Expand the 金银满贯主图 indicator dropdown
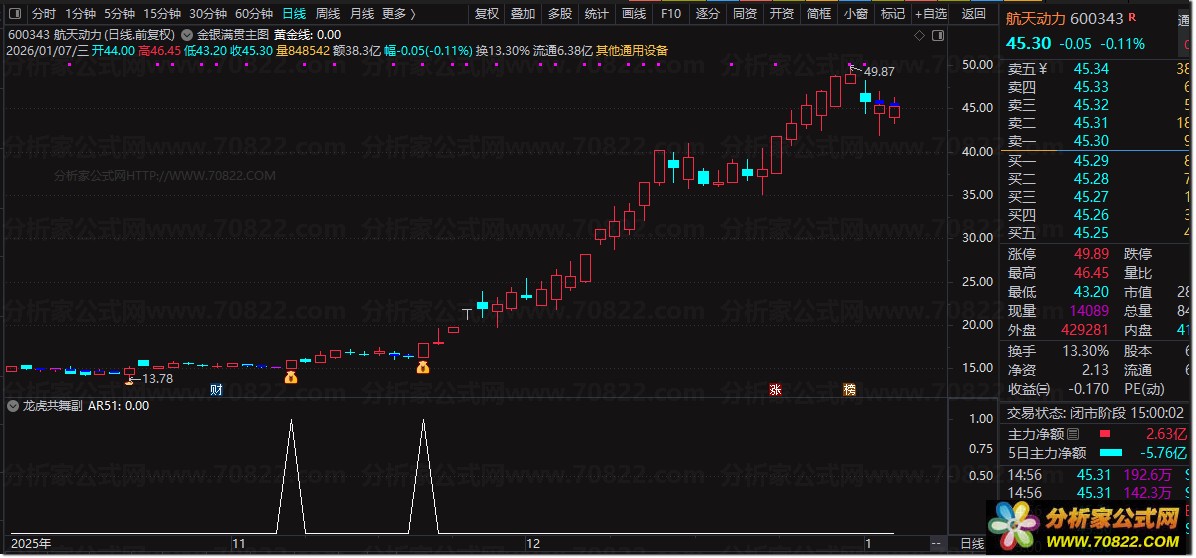This screenshot has width=1196, height=558. tap(188, 35)
